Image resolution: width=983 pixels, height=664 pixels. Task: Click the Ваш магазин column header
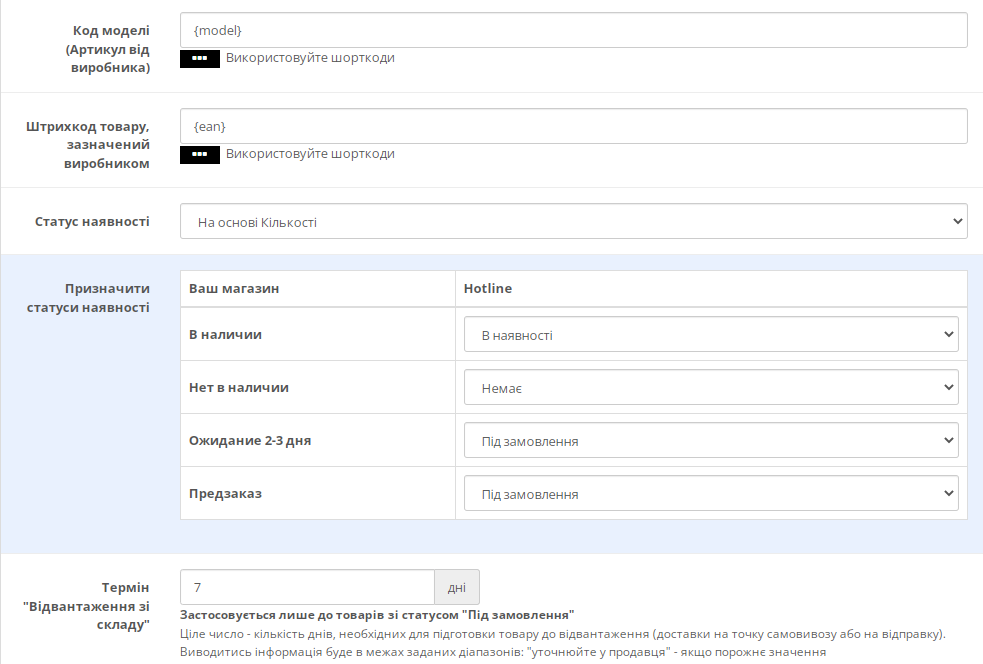click(x=234, y=288)
